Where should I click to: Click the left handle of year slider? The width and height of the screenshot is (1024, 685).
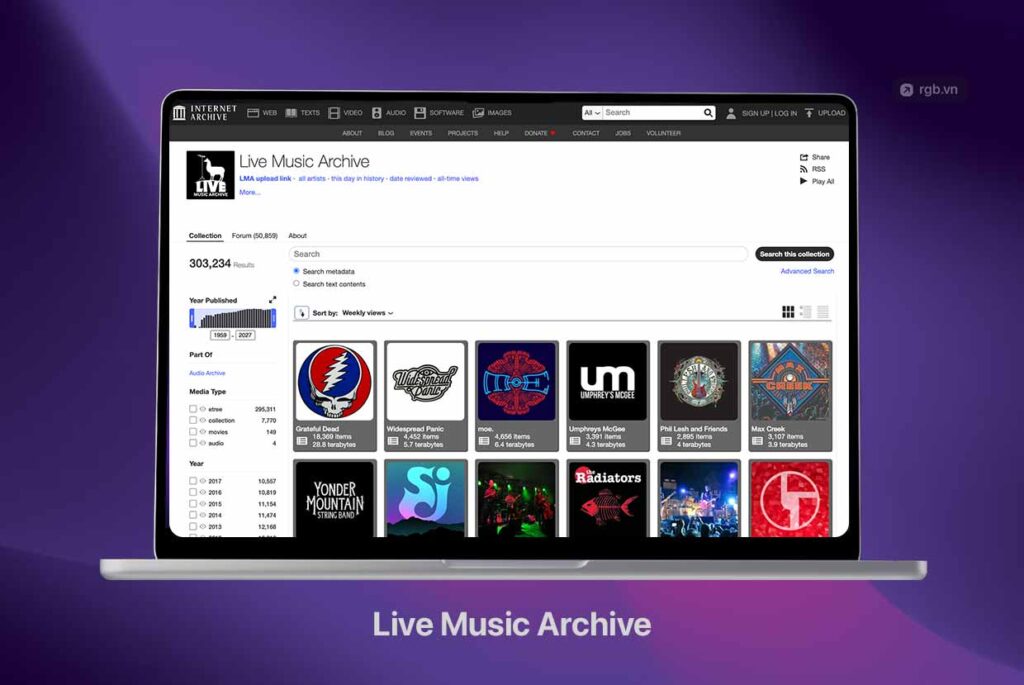(192, 318)
